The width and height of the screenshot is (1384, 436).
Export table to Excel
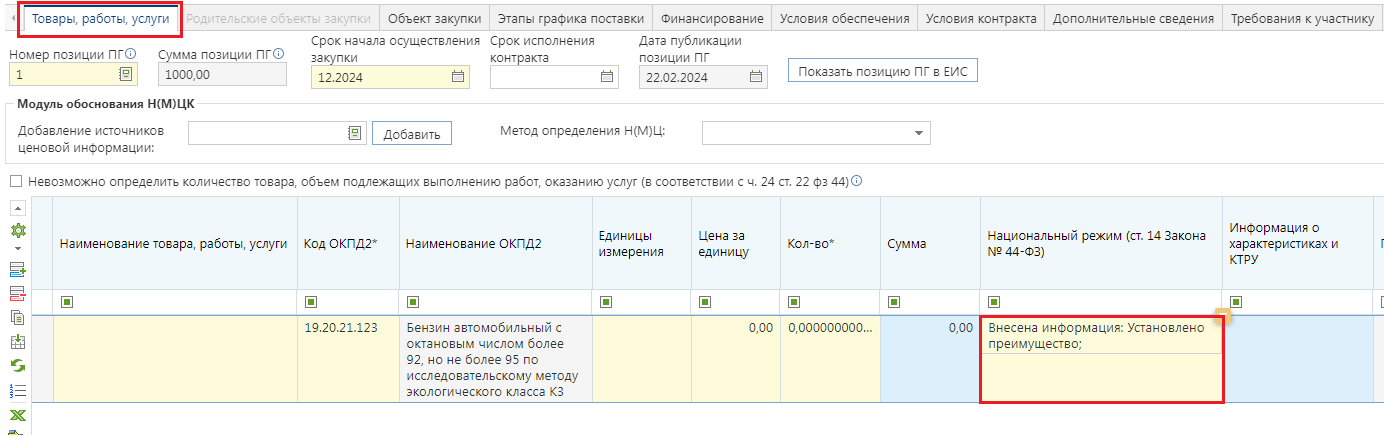coord(17,415)
